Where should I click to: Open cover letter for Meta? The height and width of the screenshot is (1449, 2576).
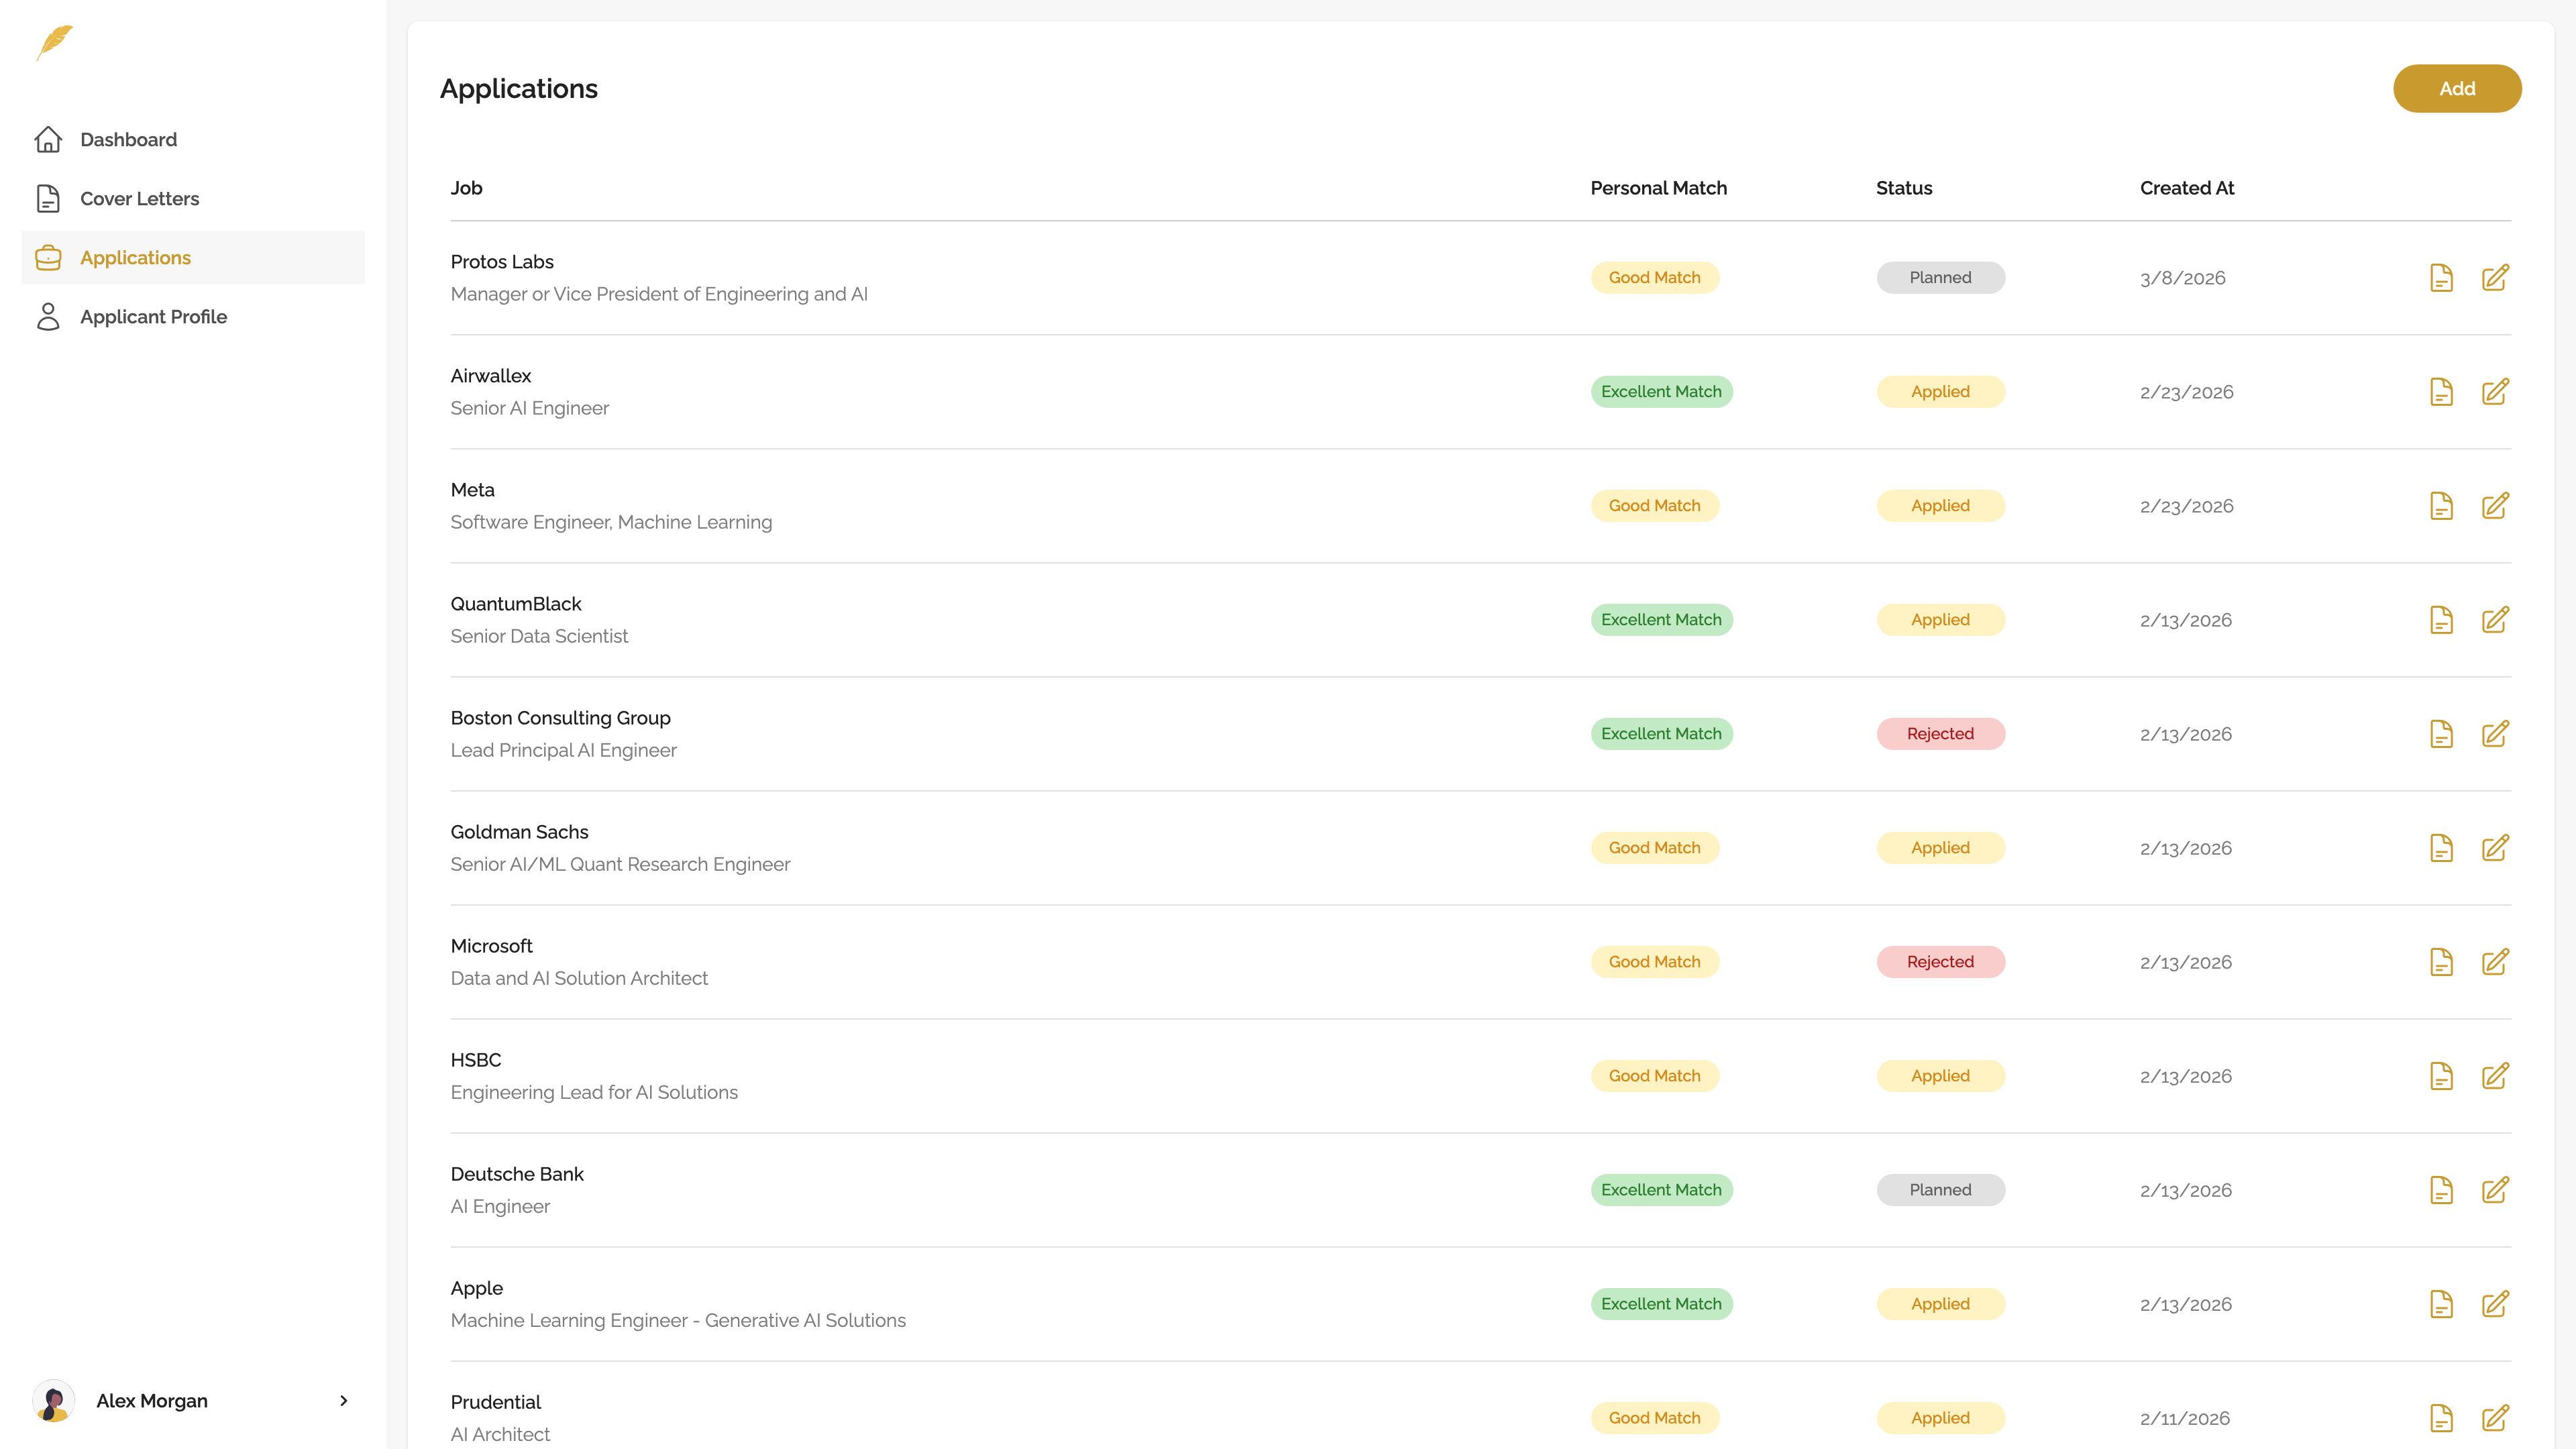[2441, 506]
